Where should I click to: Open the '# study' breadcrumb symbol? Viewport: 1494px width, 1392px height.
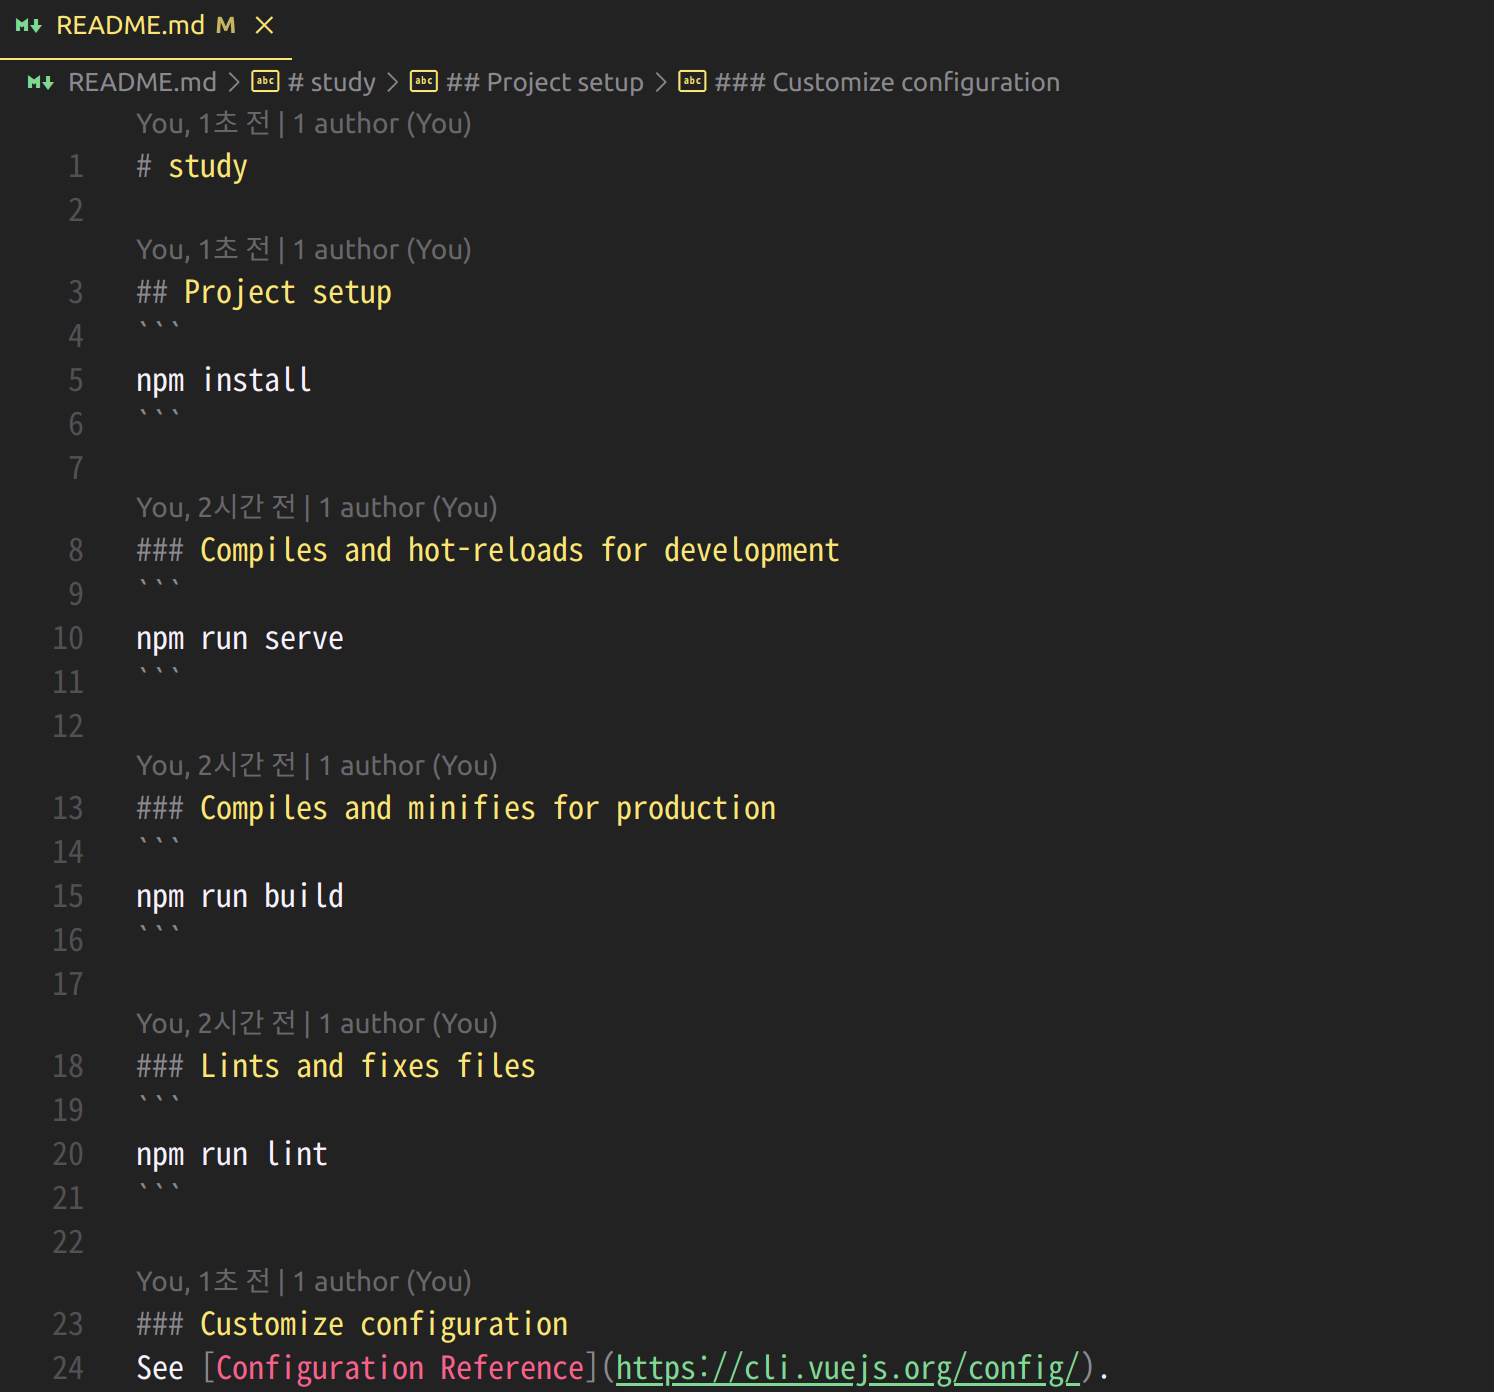point(331,82)
